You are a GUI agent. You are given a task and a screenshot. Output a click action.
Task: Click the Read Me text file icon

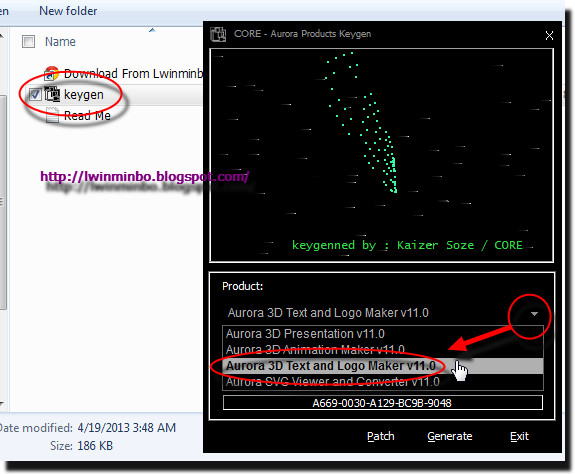[x=52, y=115]
